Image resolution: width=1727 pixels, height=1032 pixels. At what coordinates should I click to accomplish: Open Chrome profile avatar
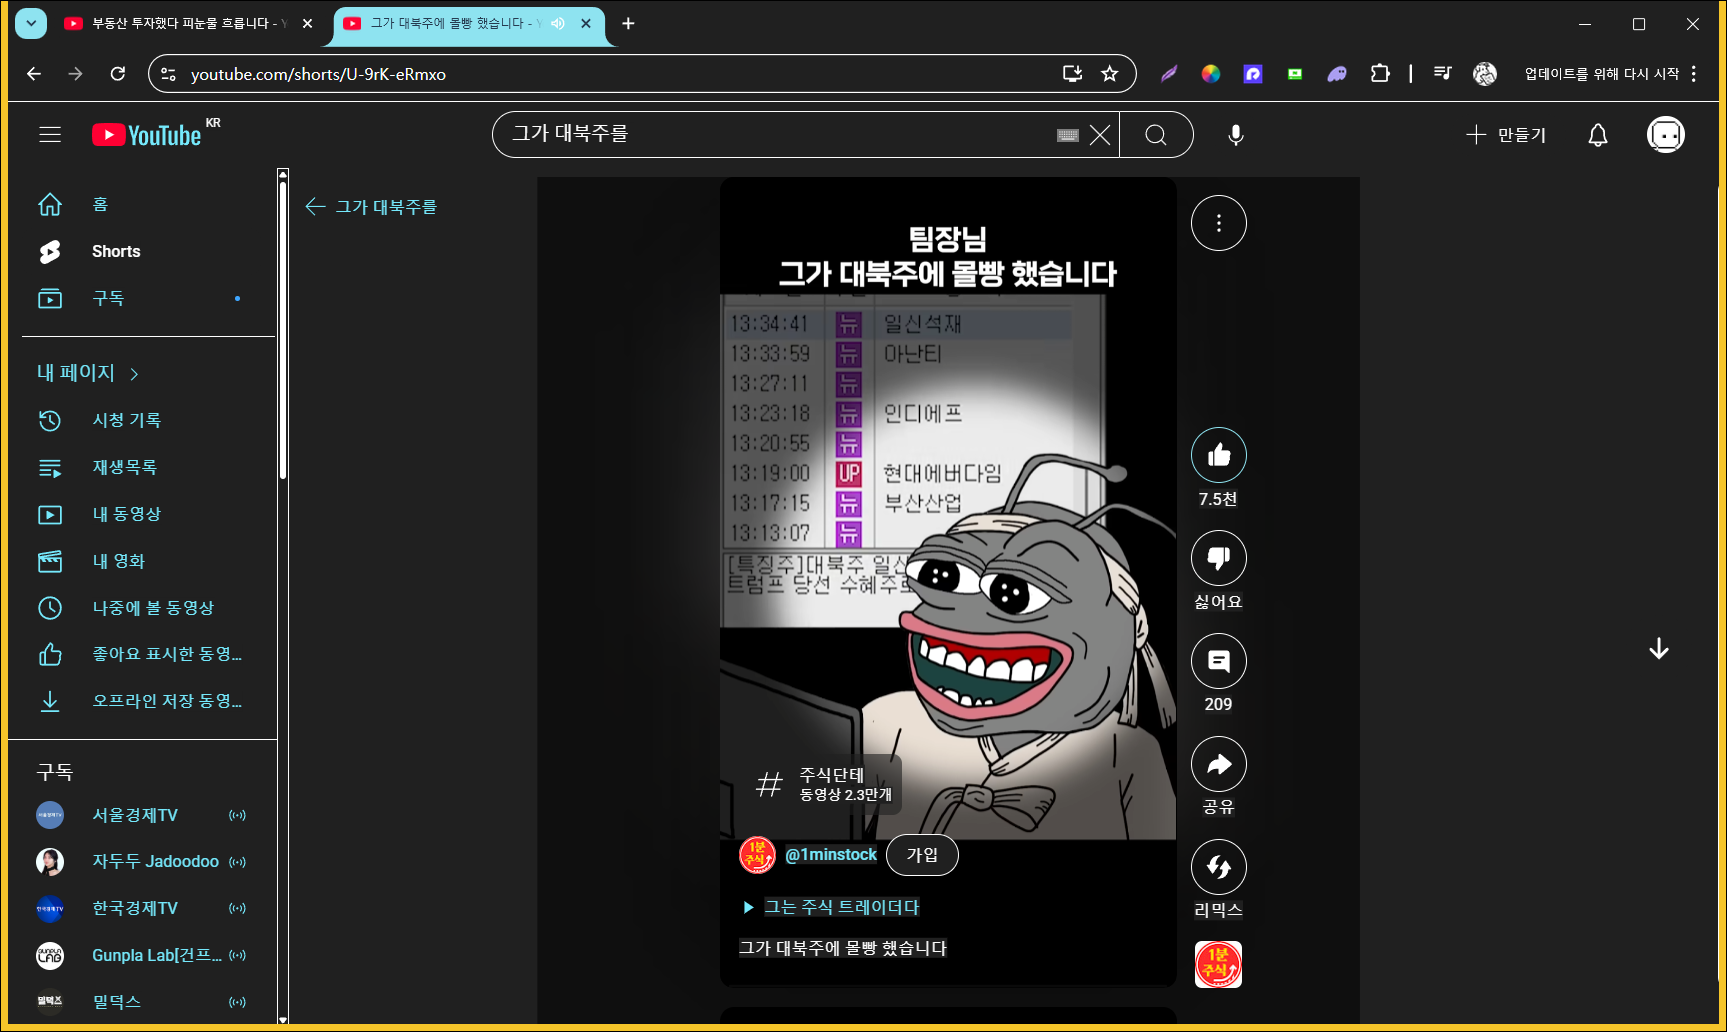pos(1485,74)
